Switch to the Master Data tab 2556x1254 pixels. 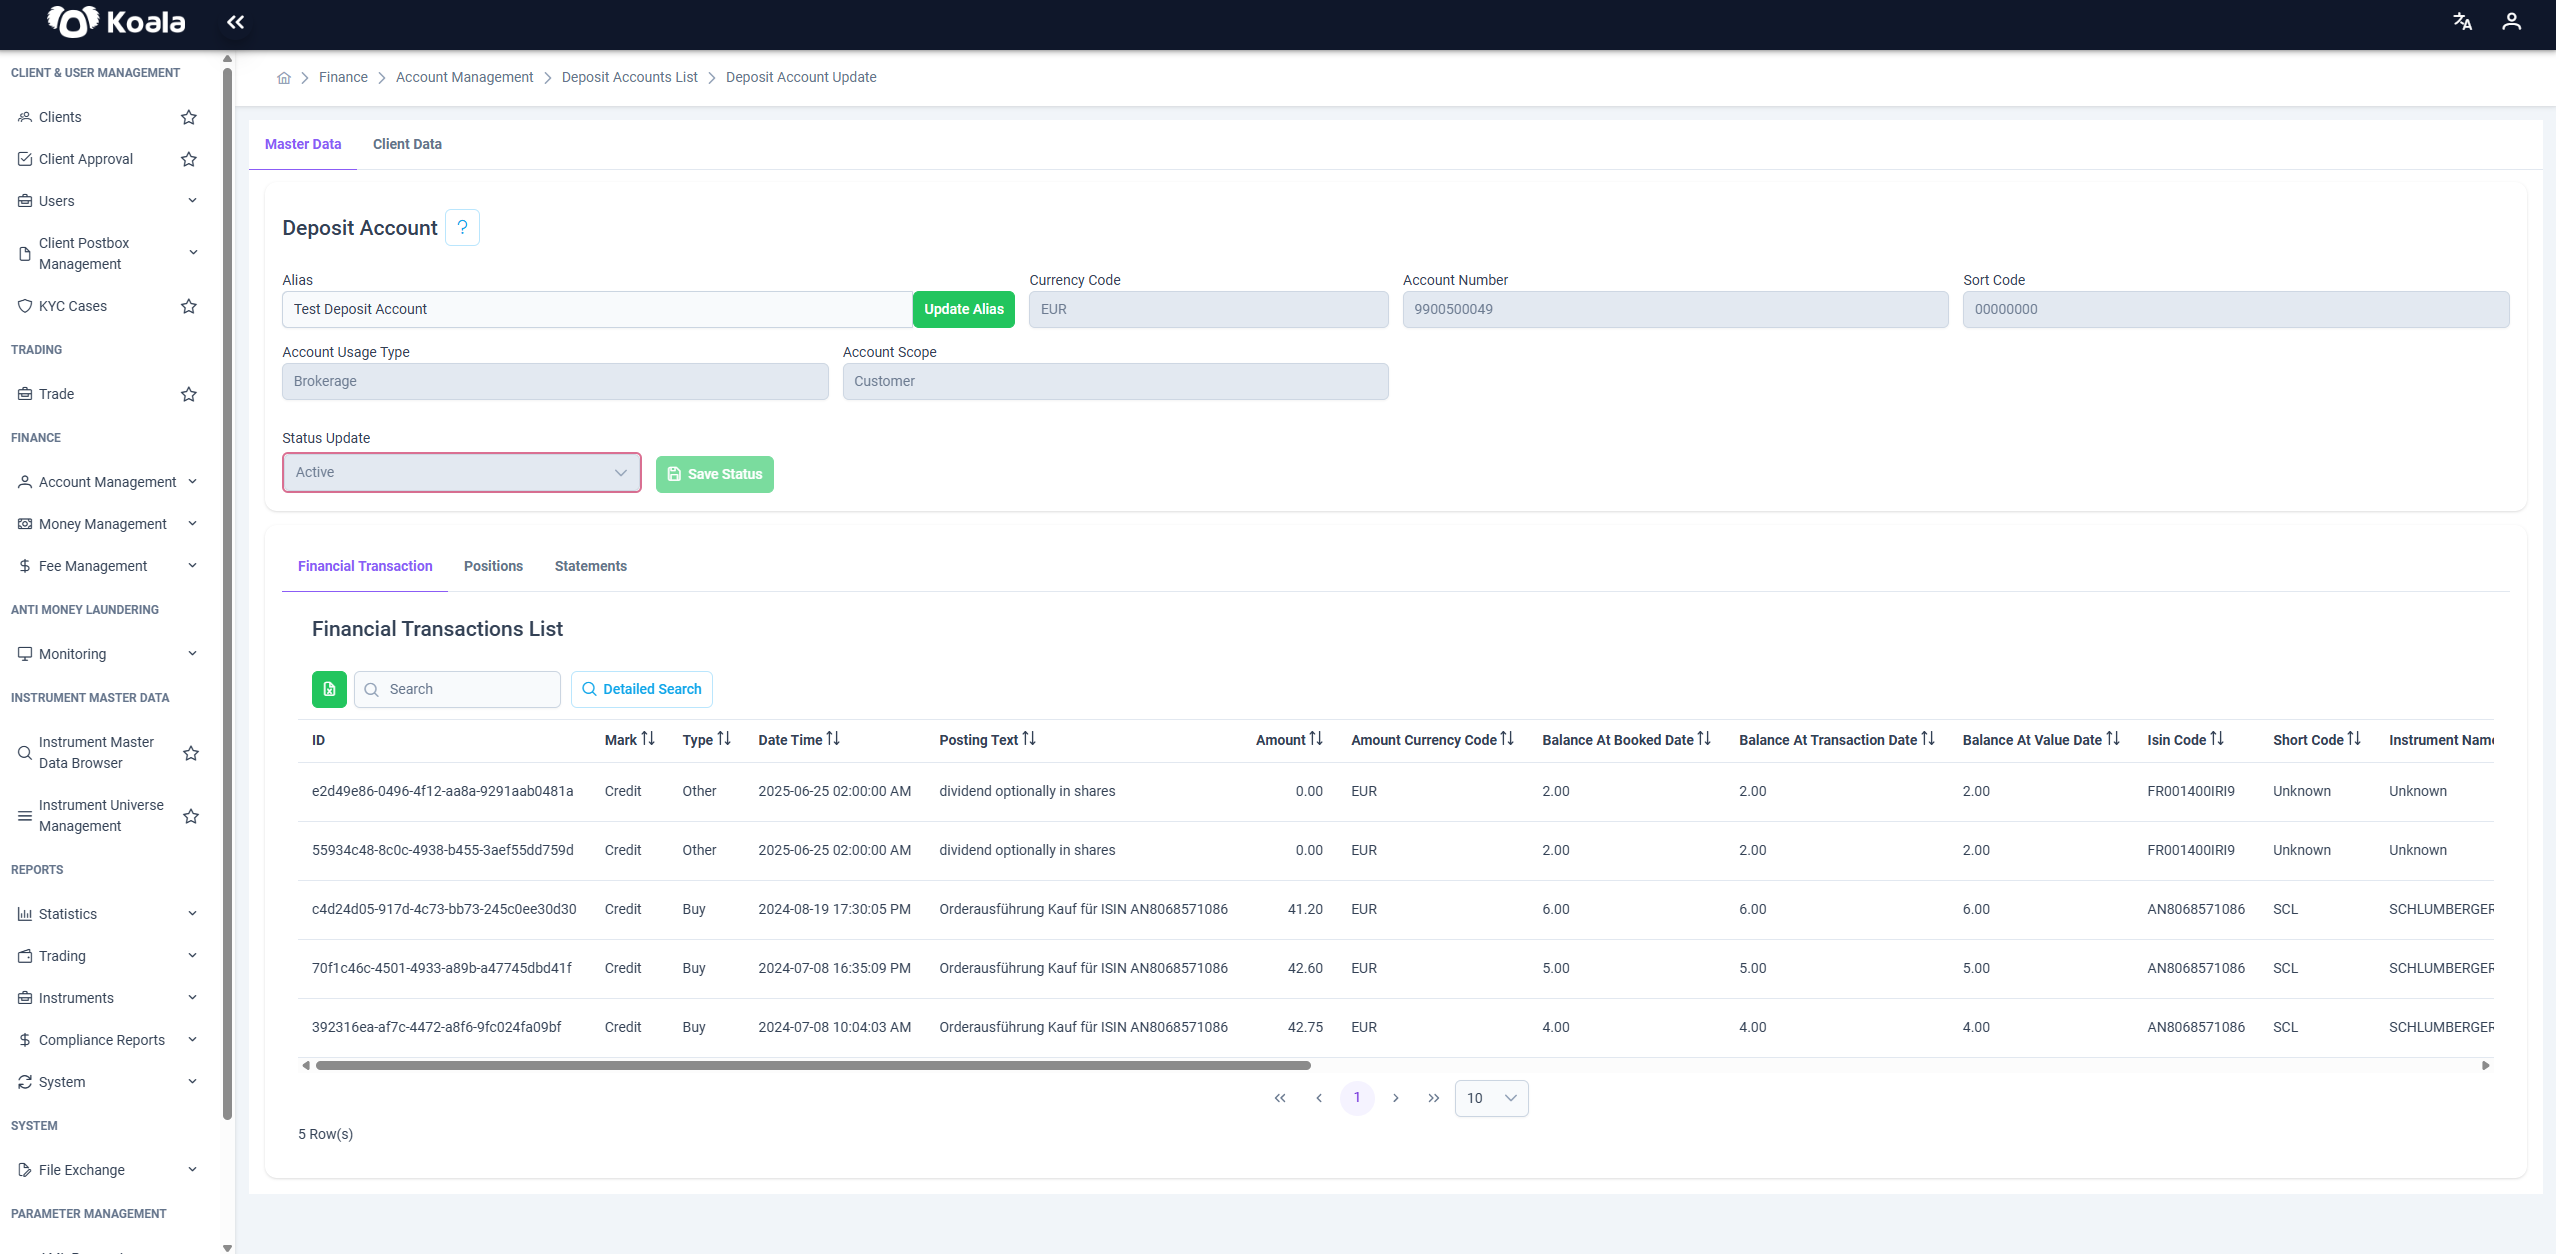(x=303, y=144)
